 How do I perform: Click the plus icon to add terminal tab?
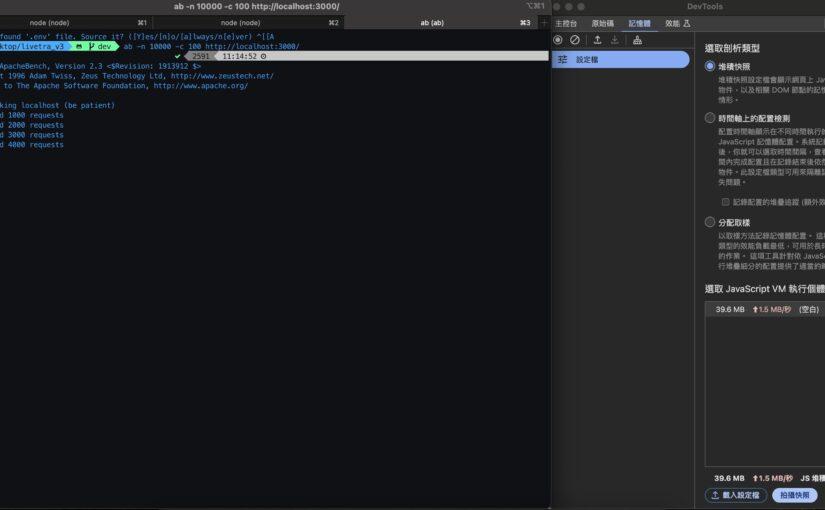541,22
